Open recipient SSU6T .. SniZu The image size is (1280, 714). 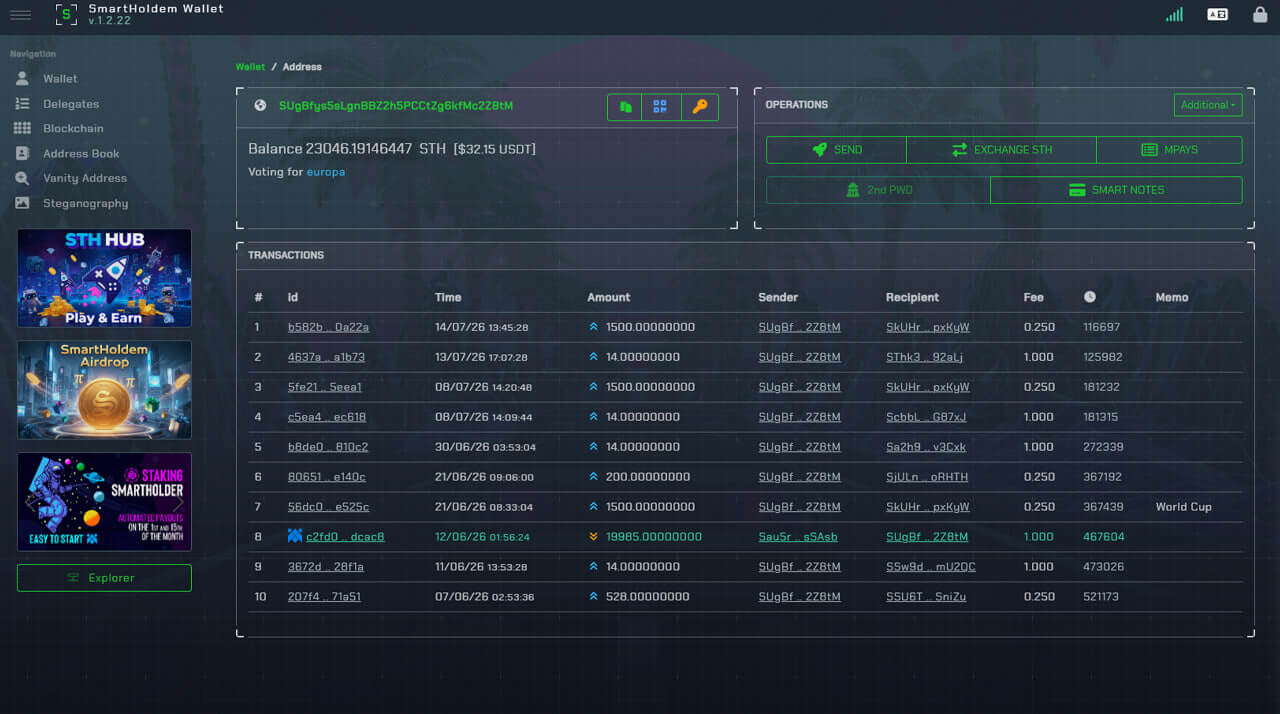(926, 597)
